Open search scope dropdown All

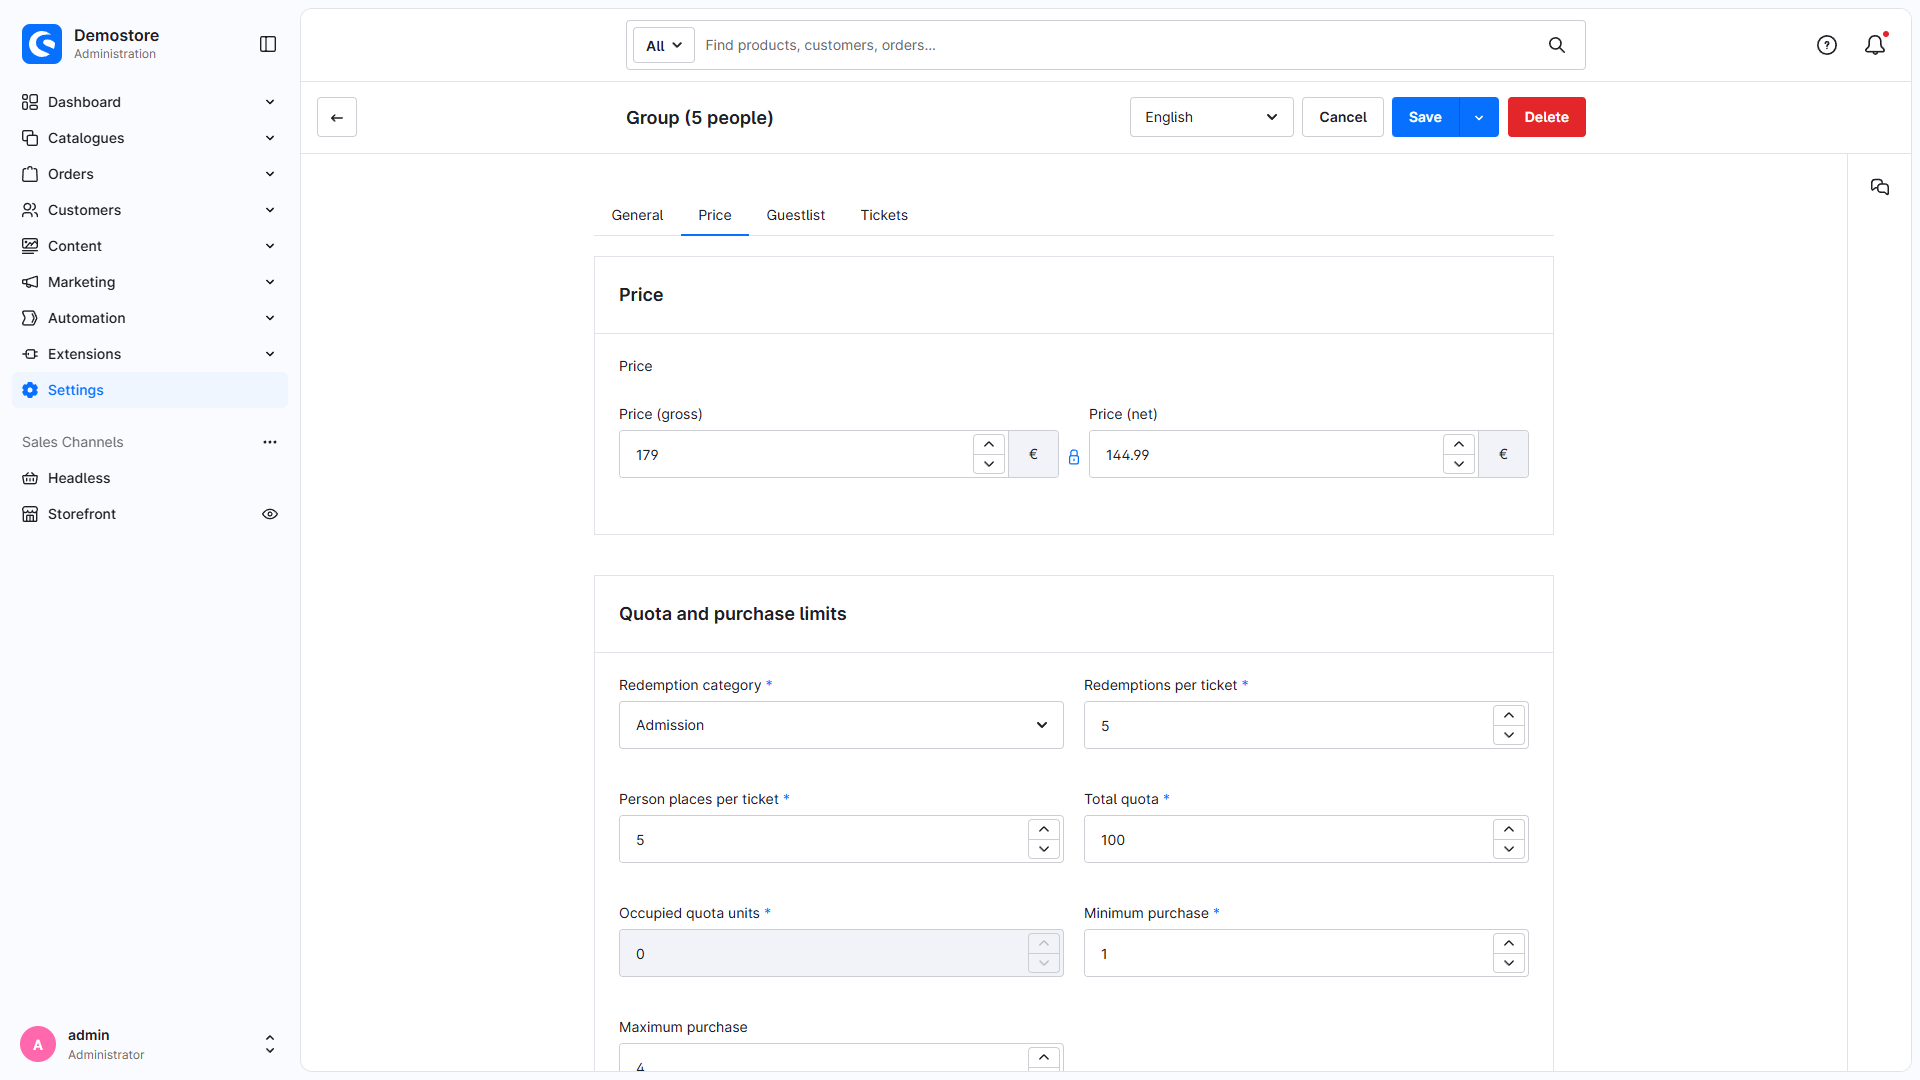click(x=664, y=45)
